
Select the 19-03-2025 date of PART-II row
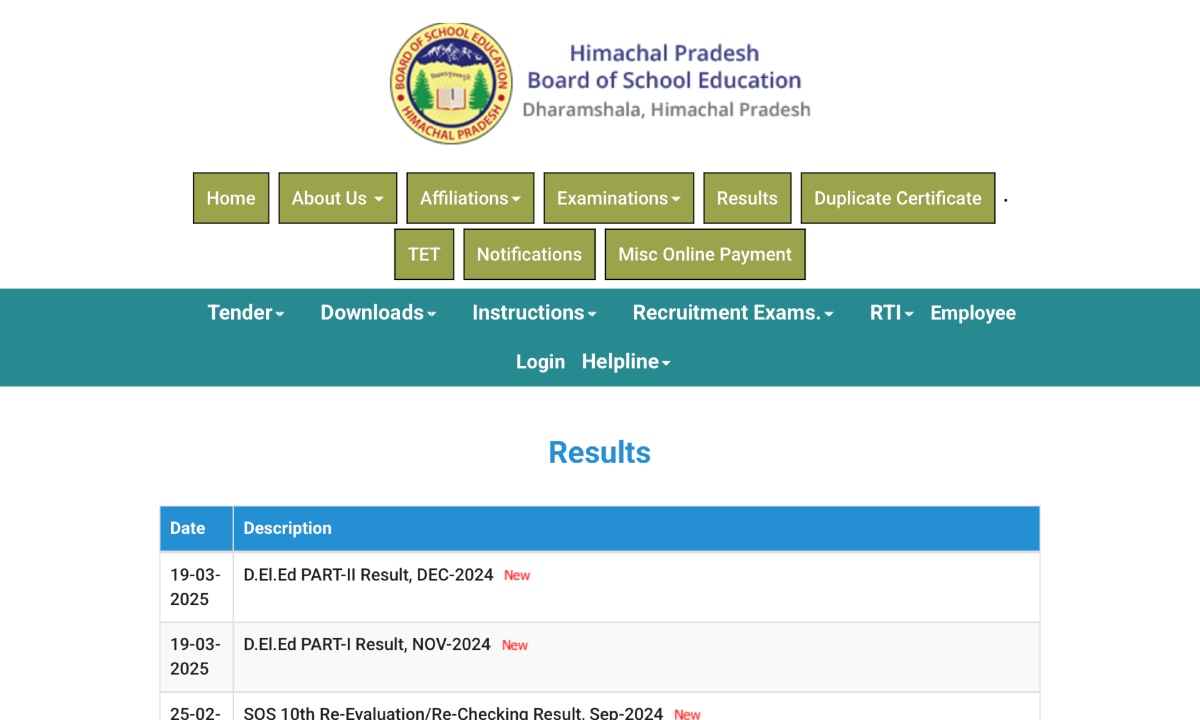coord(195,587)
